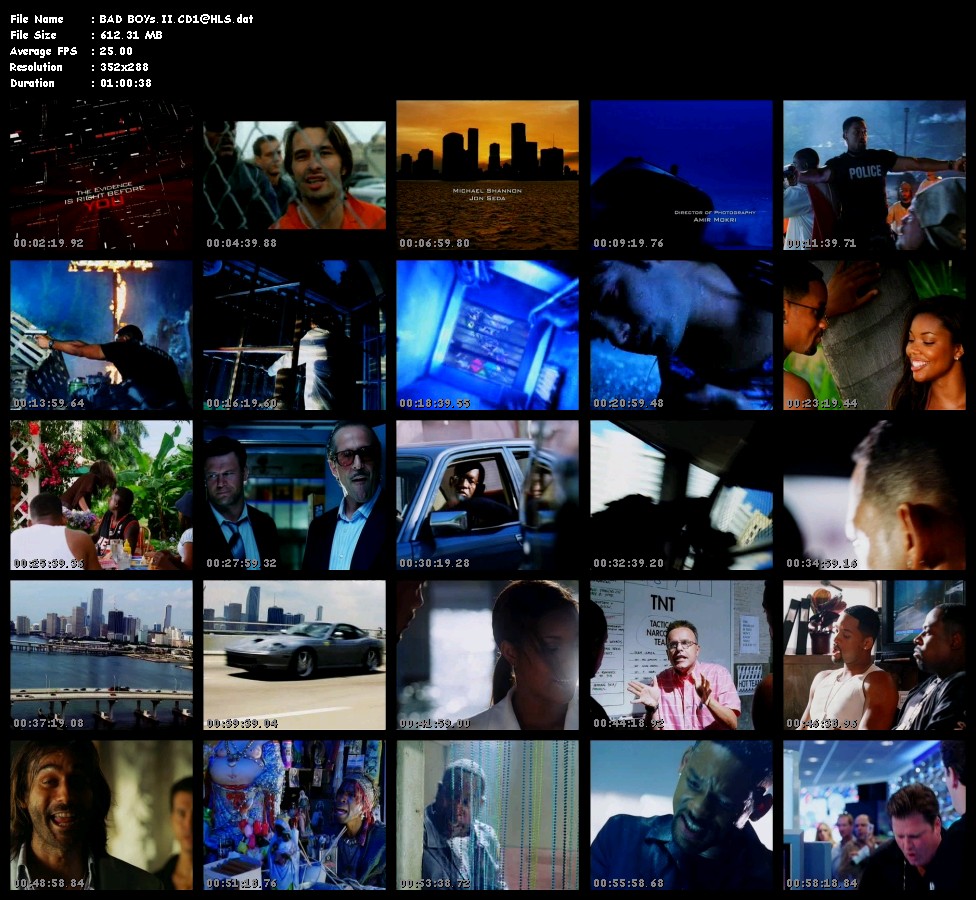Image resolution: width=976 pixels, height=900 pixels.
Task: Click the average FPS value 25.00
Action: [116, 51]
